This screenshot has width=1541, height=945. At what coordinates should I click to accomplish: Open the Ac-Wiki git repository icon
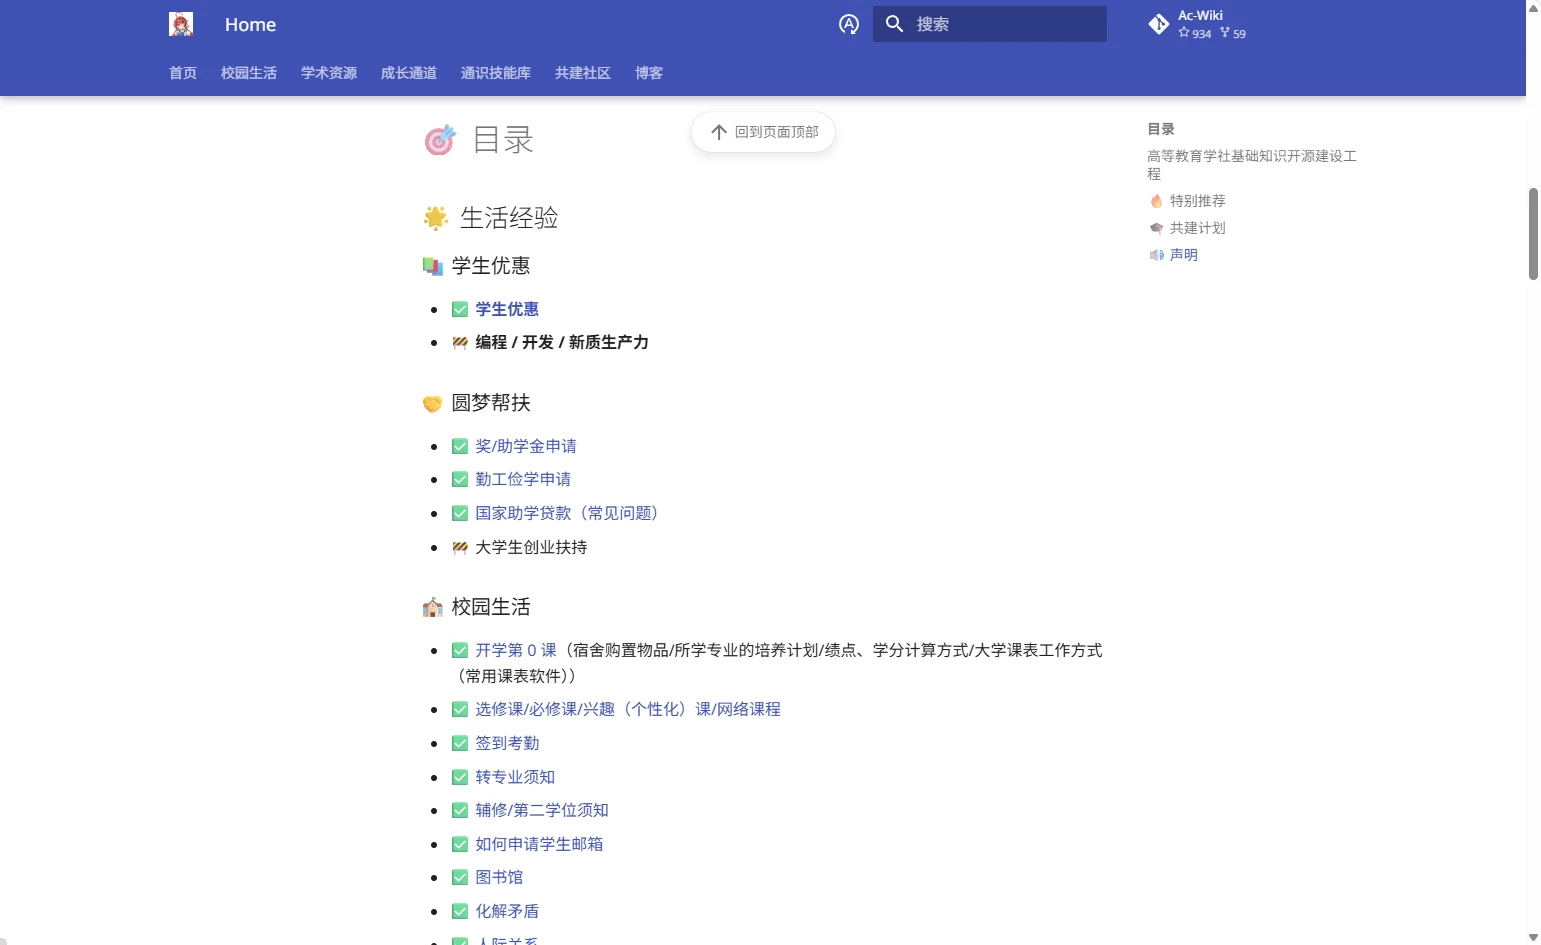(x=1159, y=24)
